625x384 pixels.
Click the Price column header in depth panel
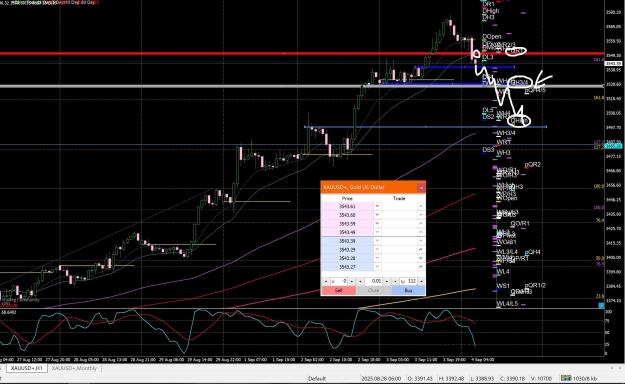347,198
